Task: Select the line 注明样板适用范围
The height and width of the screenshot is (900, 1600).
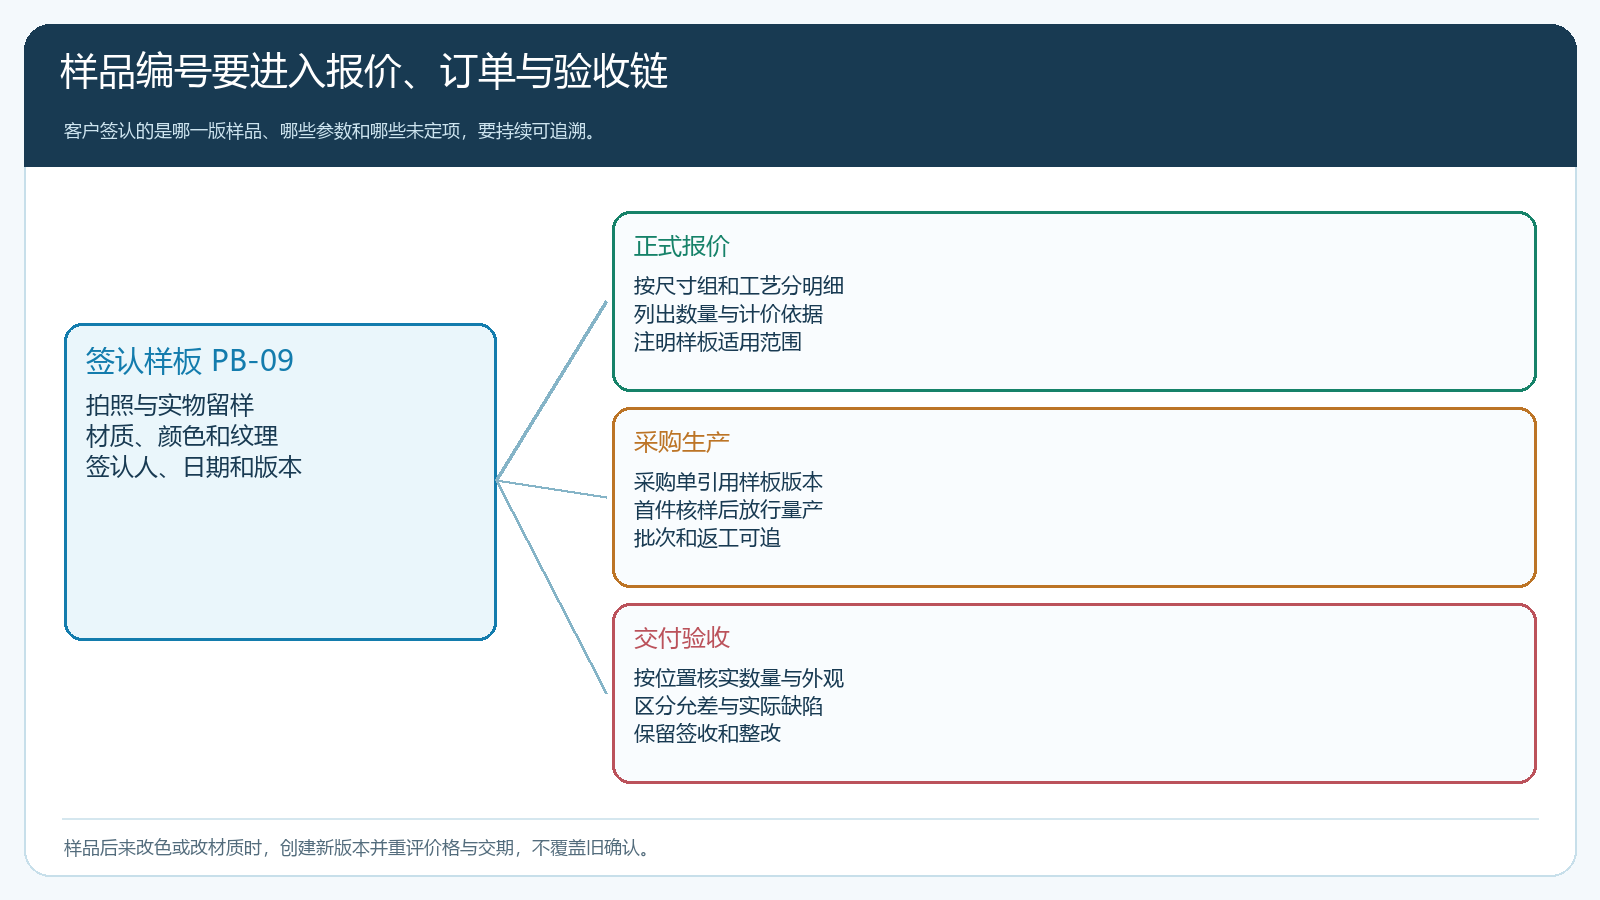Action: [718, 342]
